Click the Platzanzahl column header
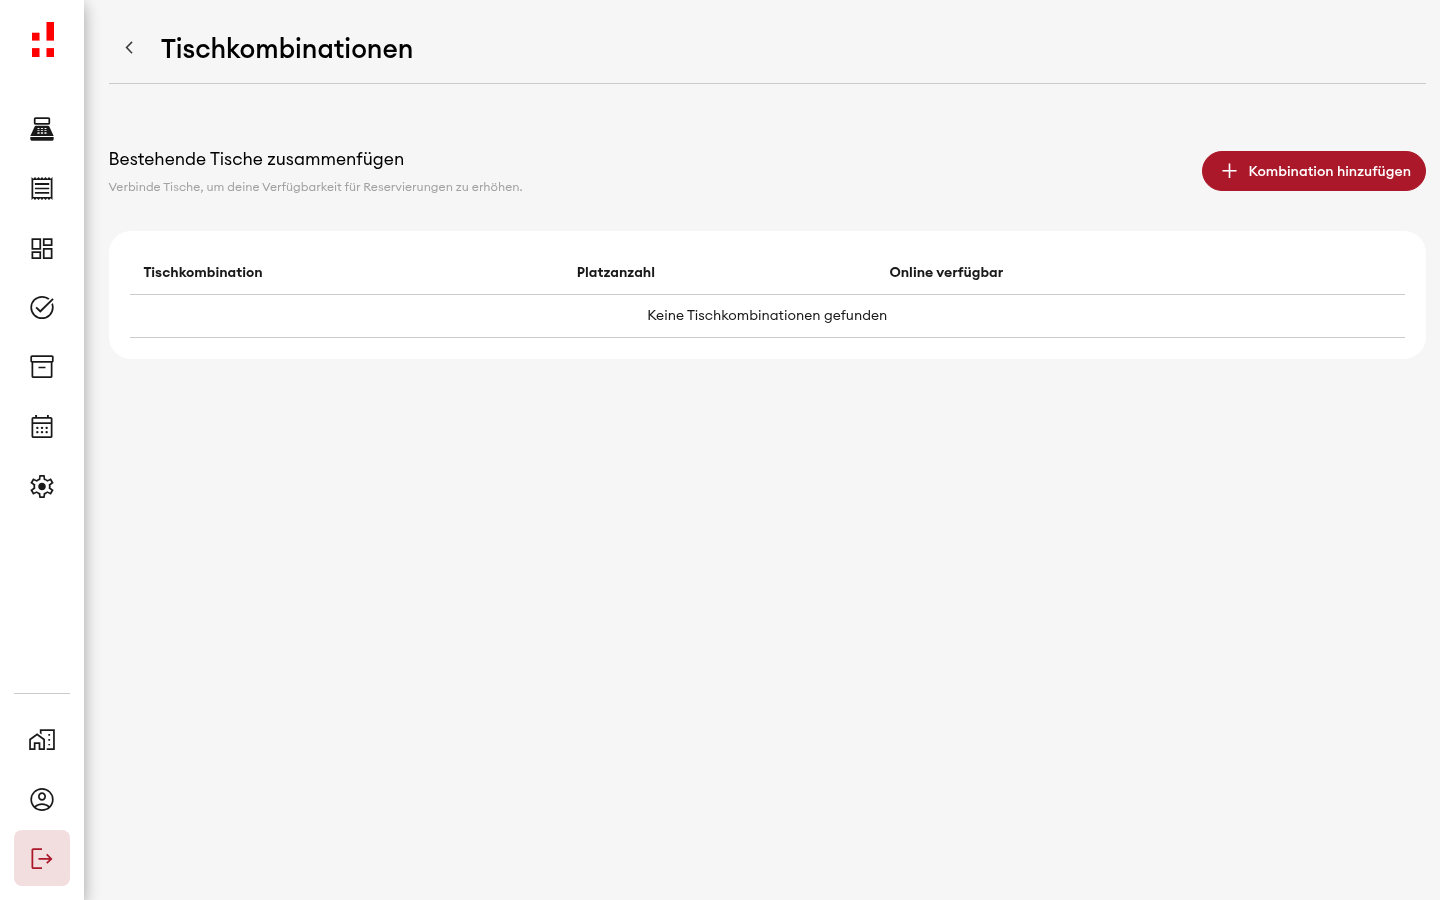This screenshot has height=900, width=1440. tap(616, 272)
